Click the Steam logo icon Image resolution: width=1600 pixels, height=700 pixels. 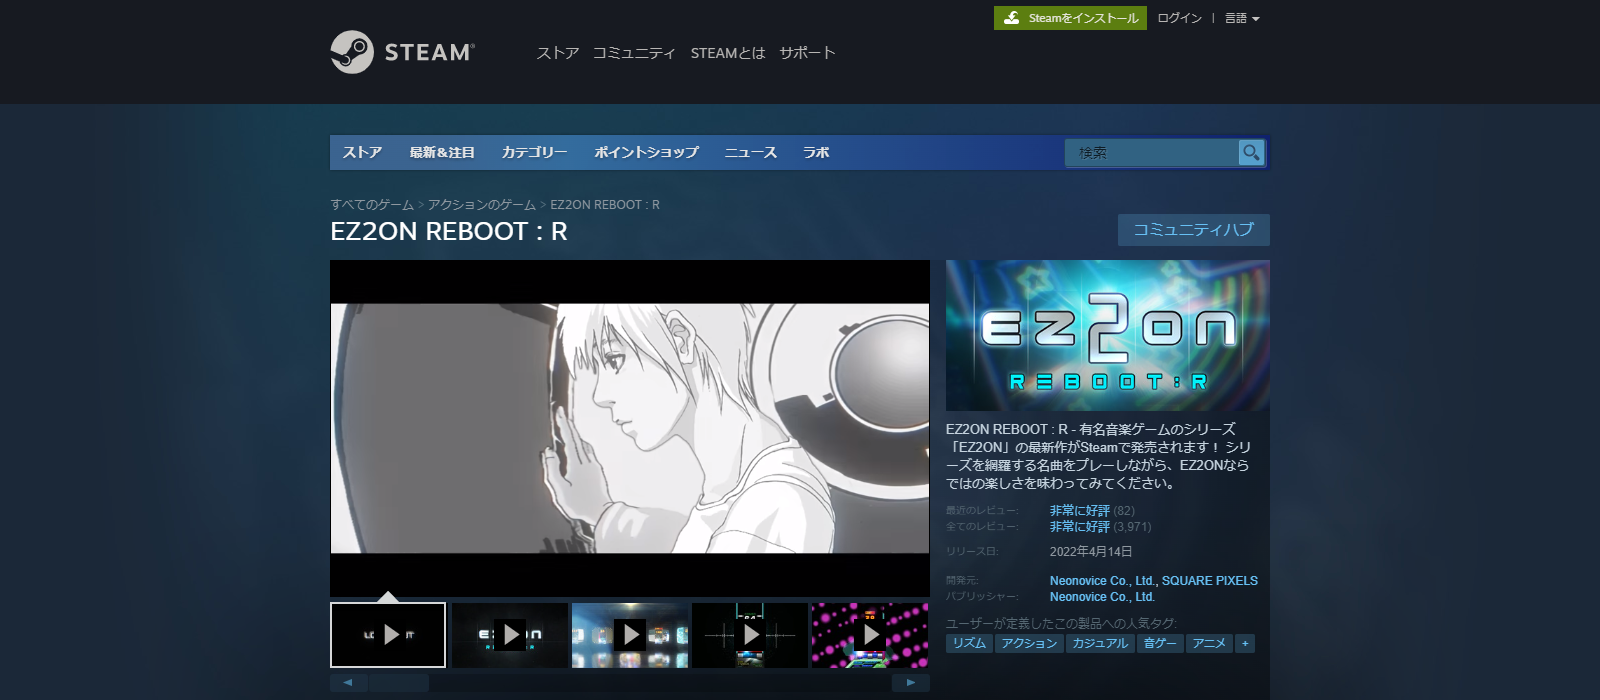(x=352, y=52)
